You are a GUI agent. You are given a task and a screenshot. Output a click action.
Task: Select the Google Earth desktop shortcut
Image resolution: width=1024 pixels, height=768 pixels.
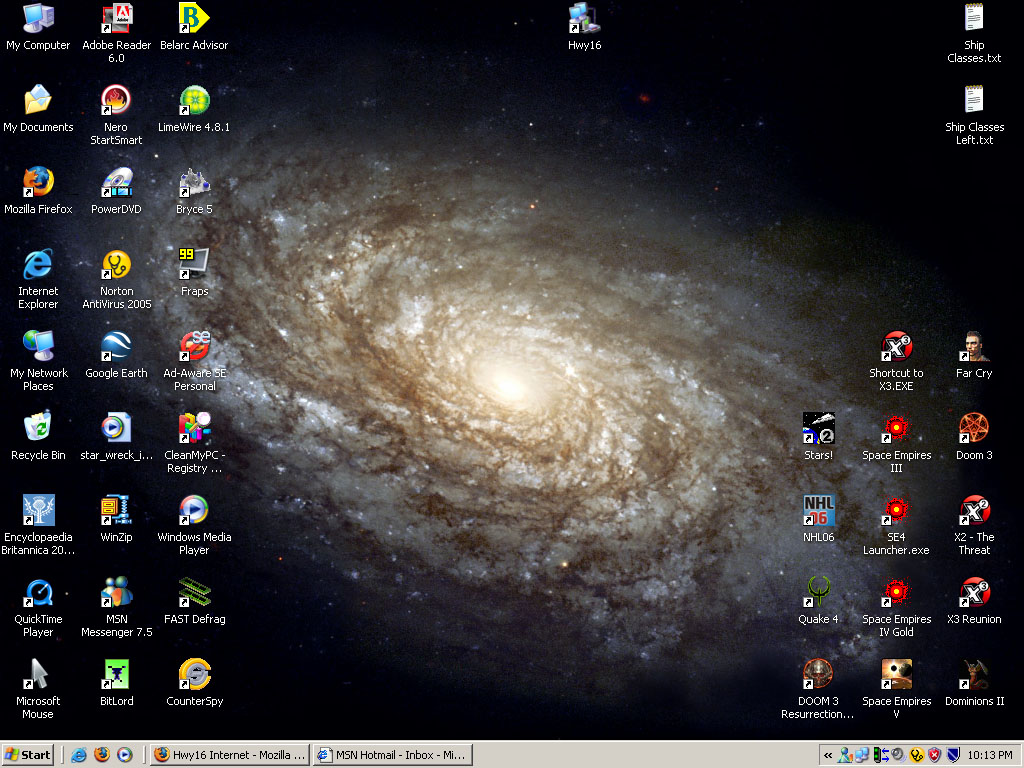tap(116, 348)
